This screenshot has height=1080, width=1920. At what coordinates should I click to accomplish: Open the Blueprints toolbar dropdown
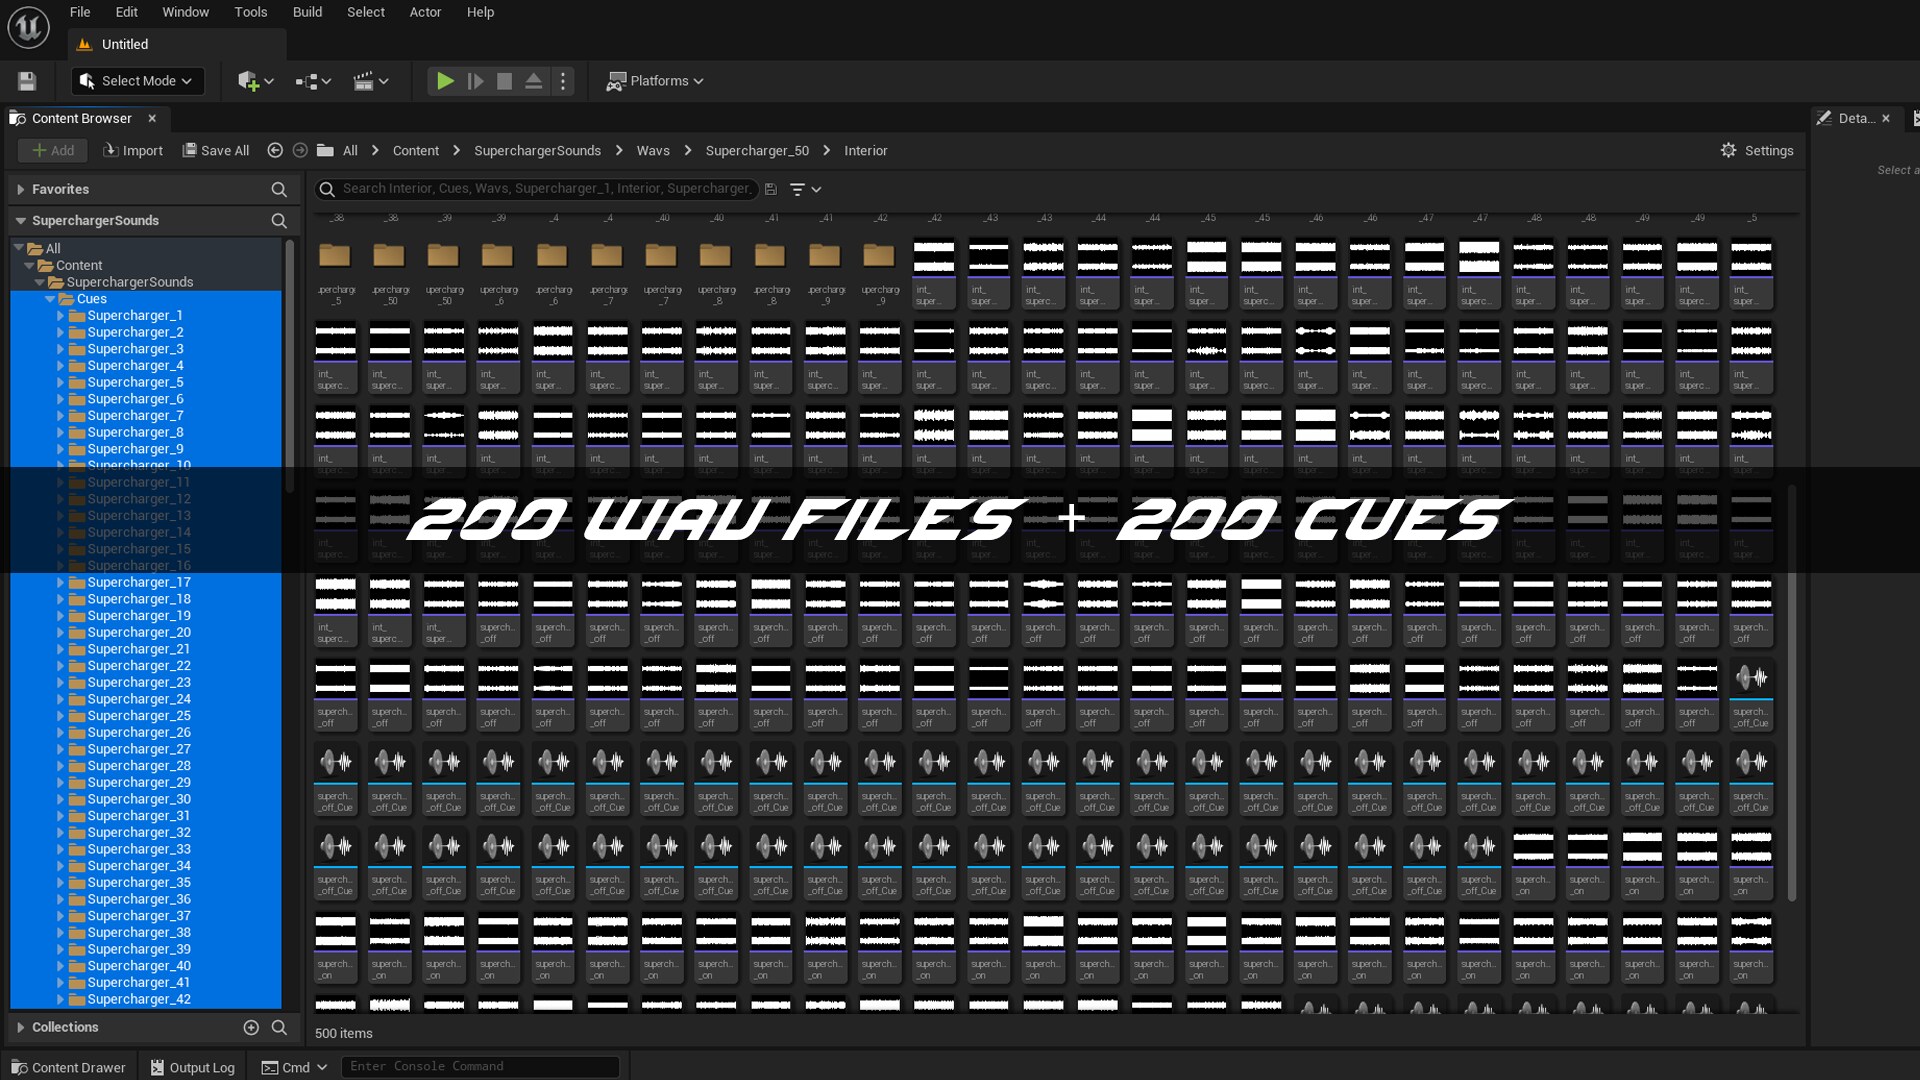[313, 81]
